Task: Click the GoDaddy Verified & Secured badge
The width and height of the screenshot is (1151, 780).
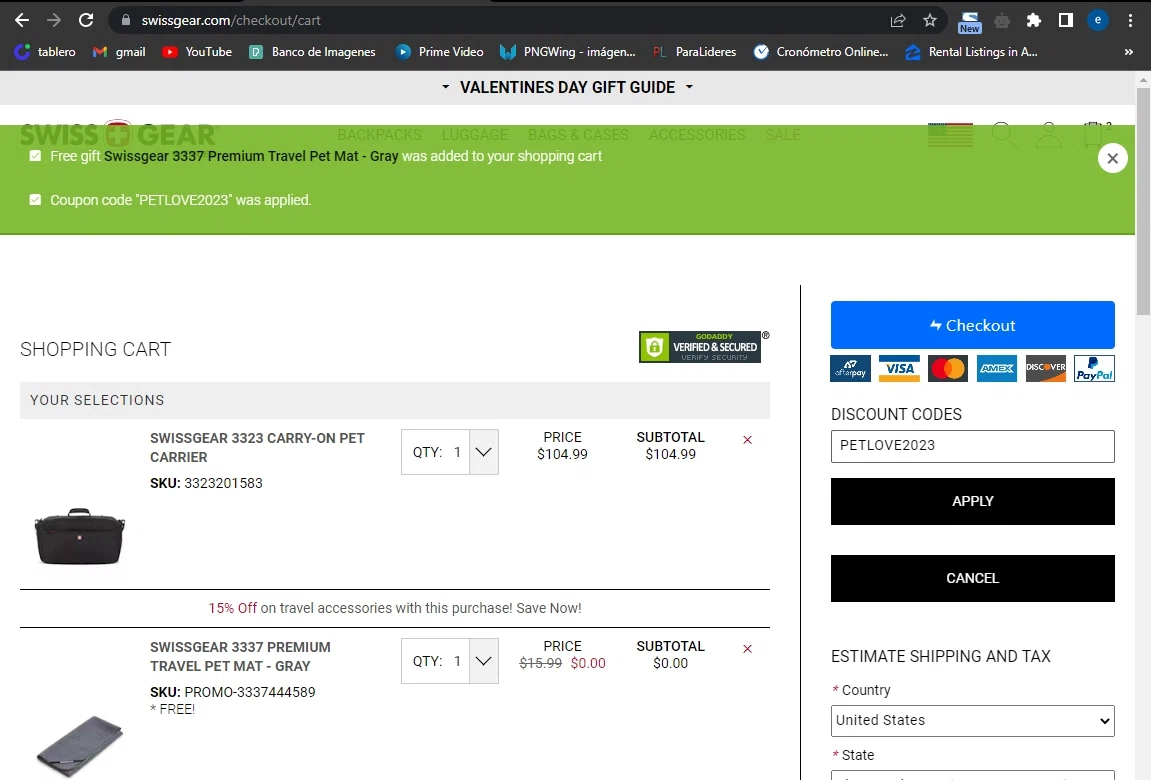Action: click(x=700, y=347)
